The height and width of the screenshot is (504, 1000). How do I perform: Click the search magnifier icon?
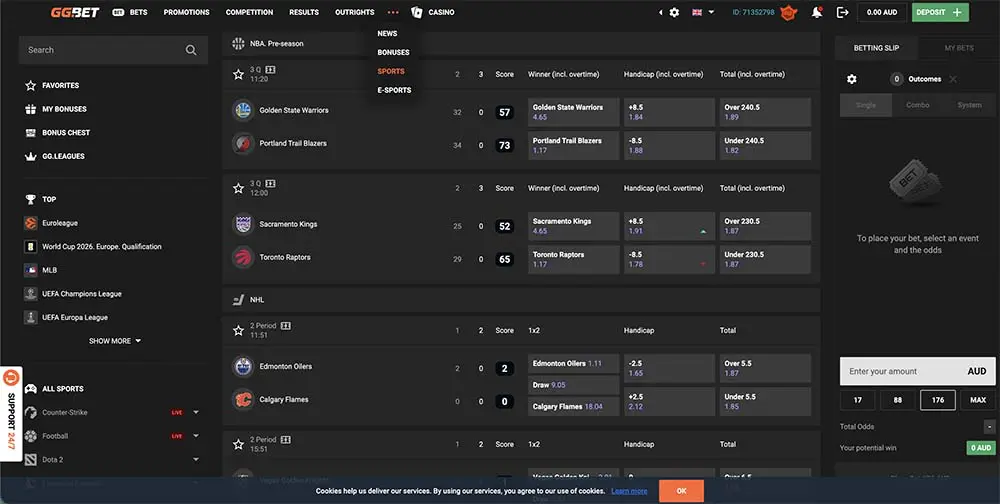click(x=191, y=50)
